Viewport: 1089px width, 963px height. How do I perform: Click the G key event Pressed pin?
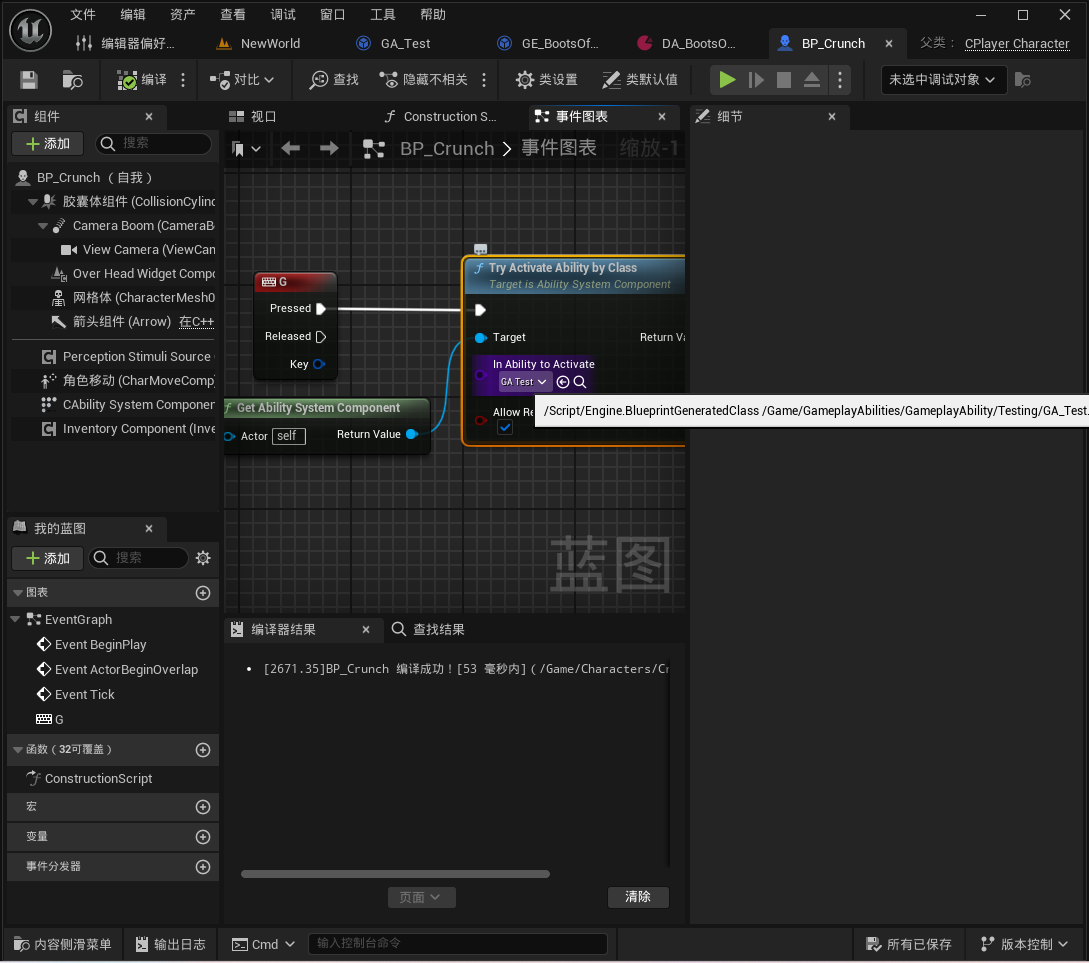321,309
